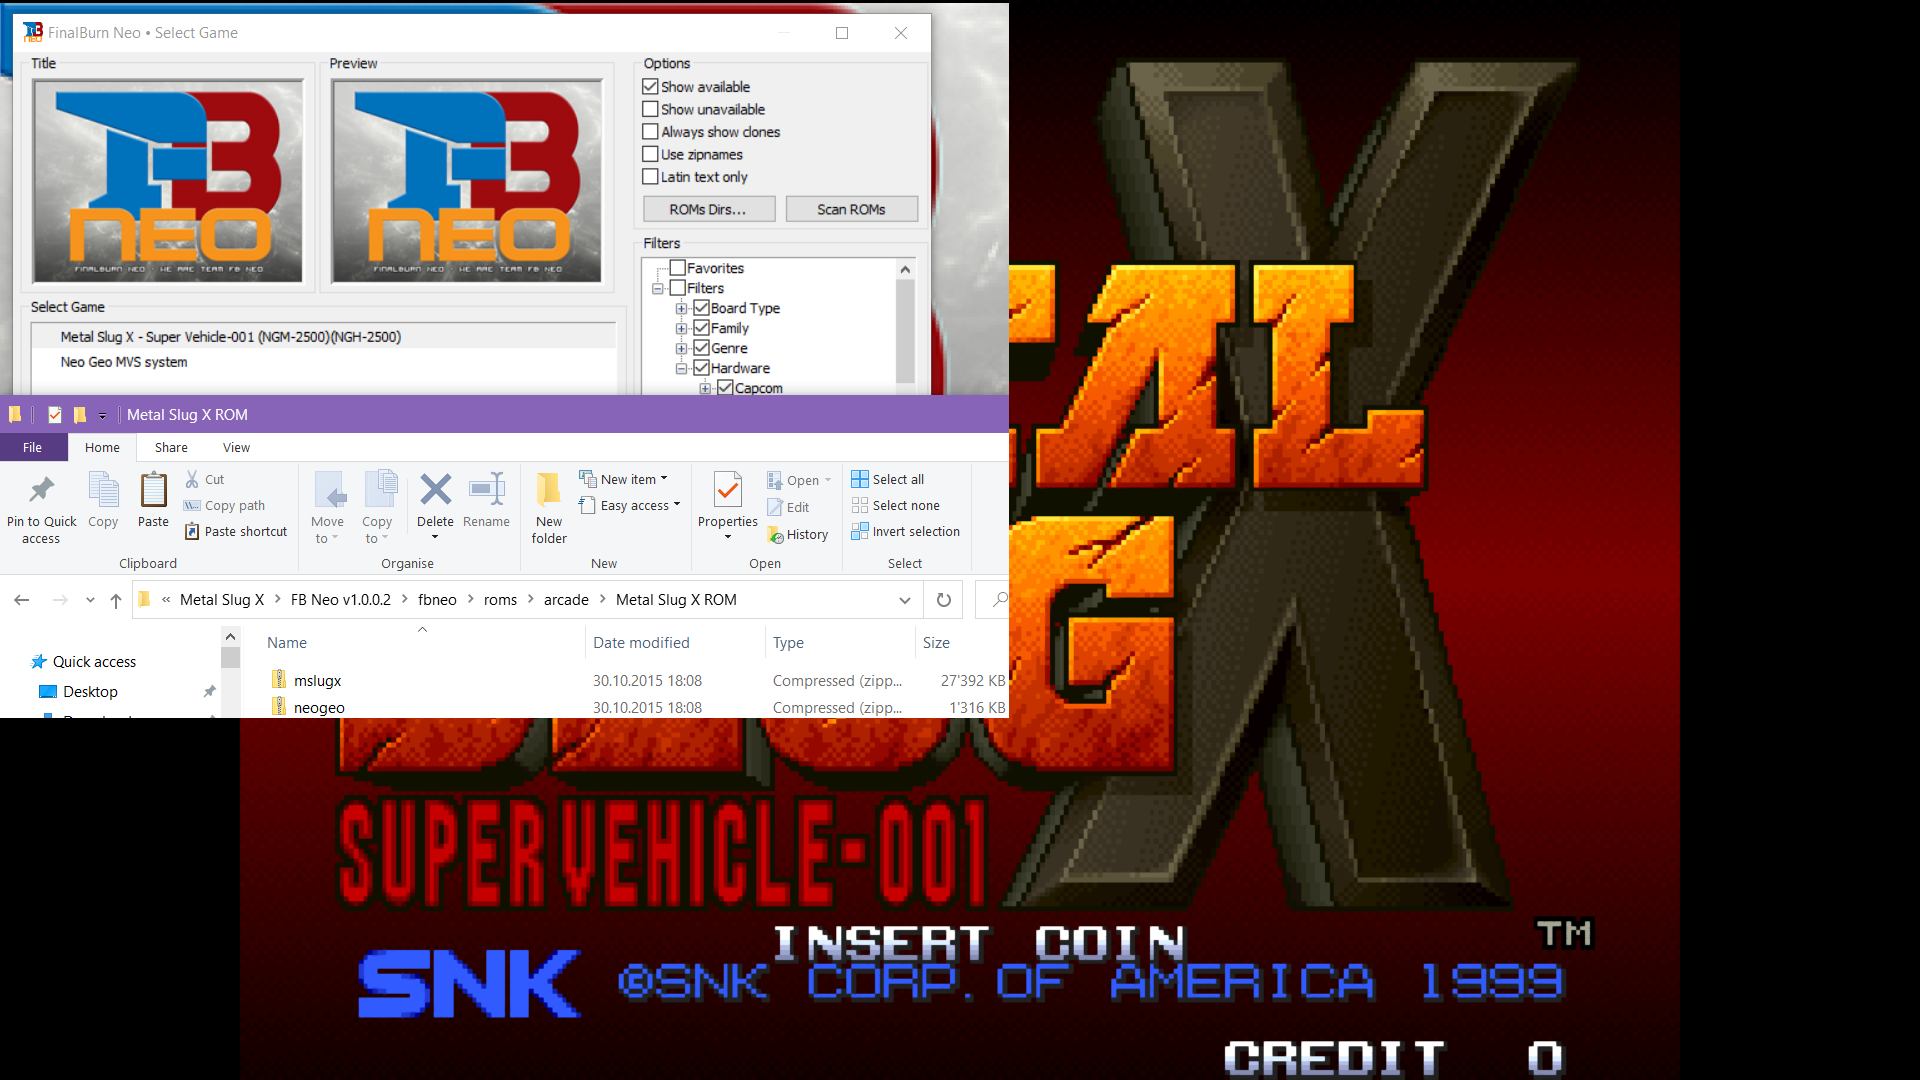This screenshot has height=1080, width=1920.
Task: Open file History
Action: [x=798, y=535]
